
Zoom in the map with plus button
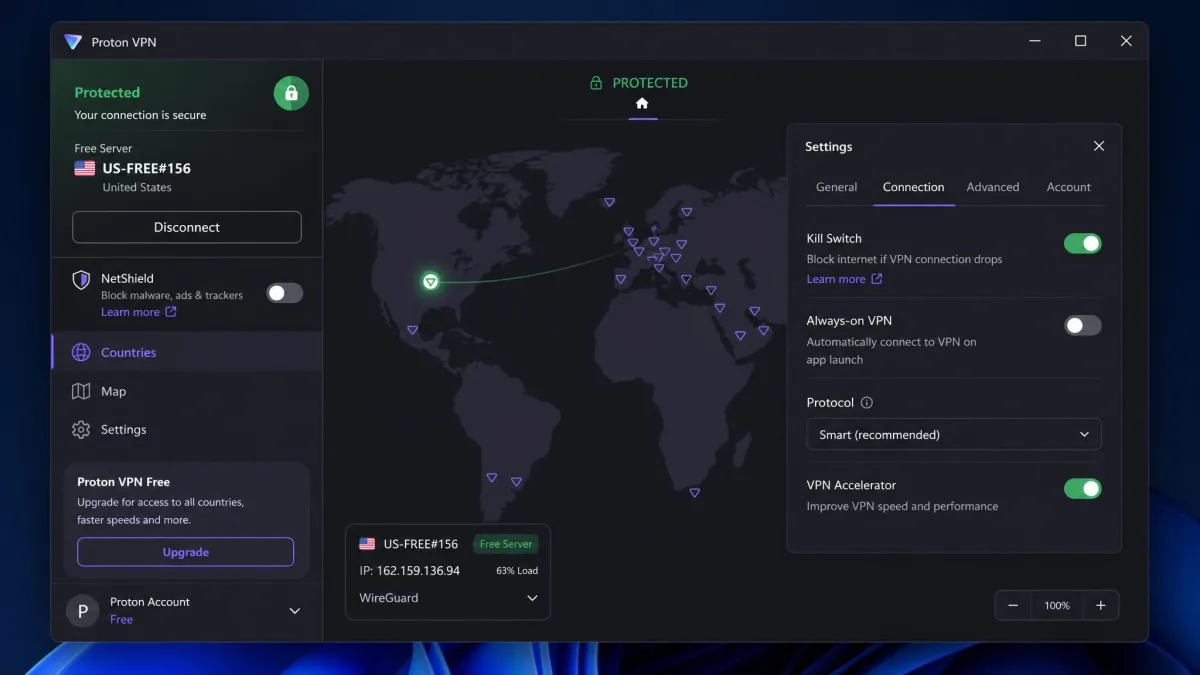(x=1101, y=605)
